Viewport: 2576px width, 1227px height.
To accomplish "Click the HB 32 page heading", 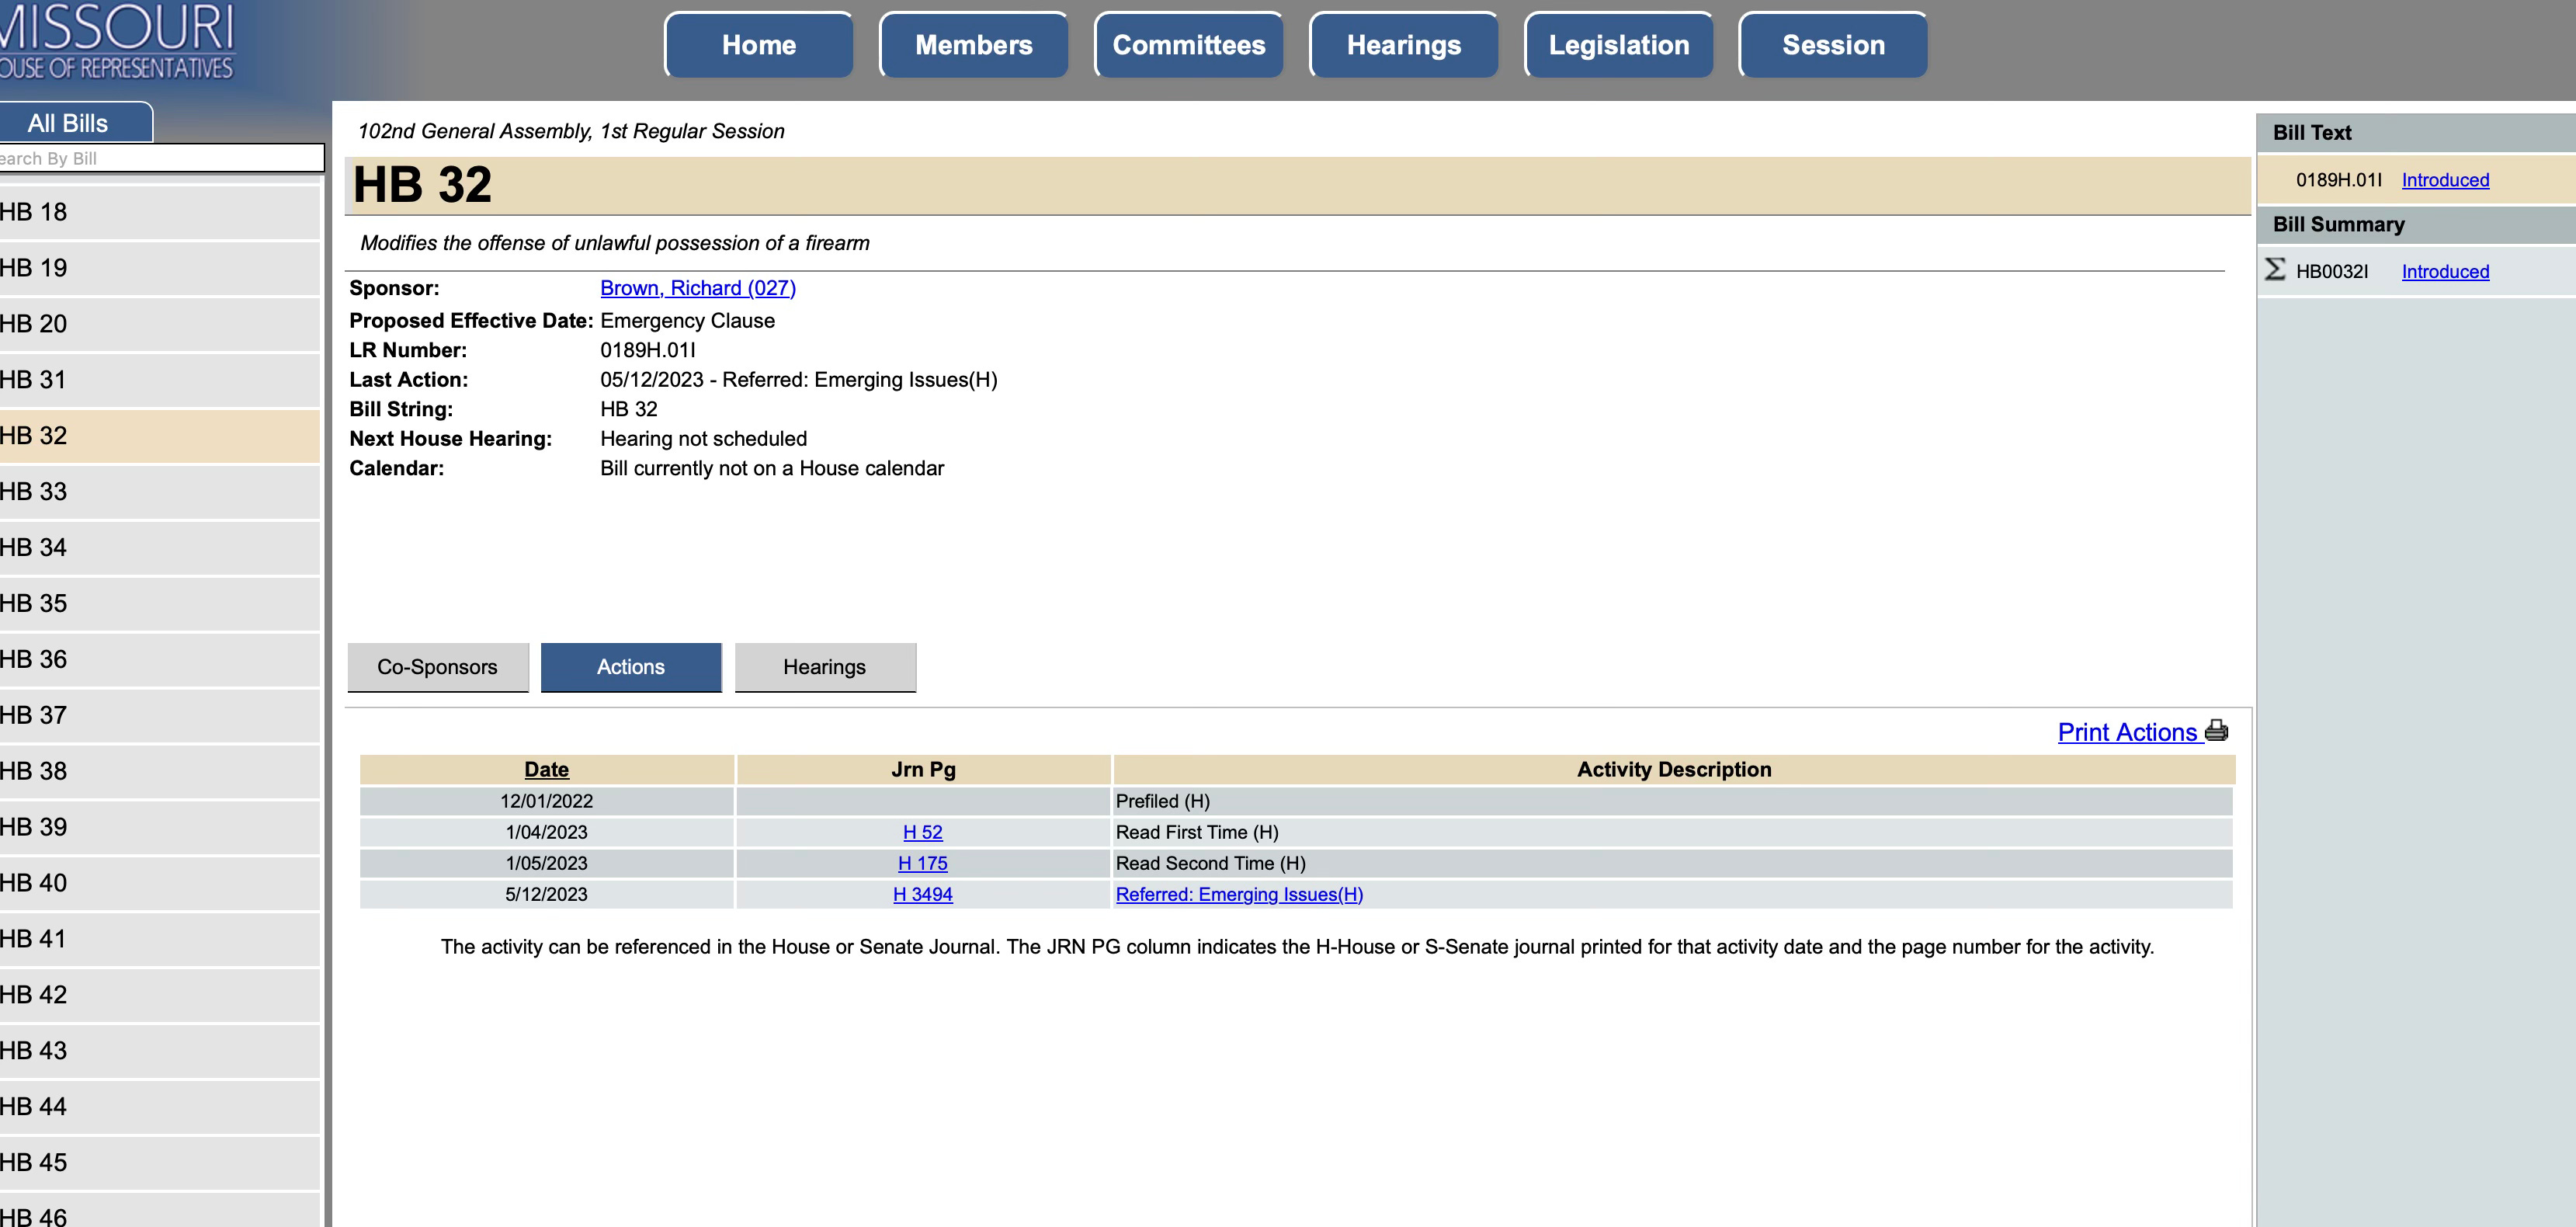I will tap(422, 185).
